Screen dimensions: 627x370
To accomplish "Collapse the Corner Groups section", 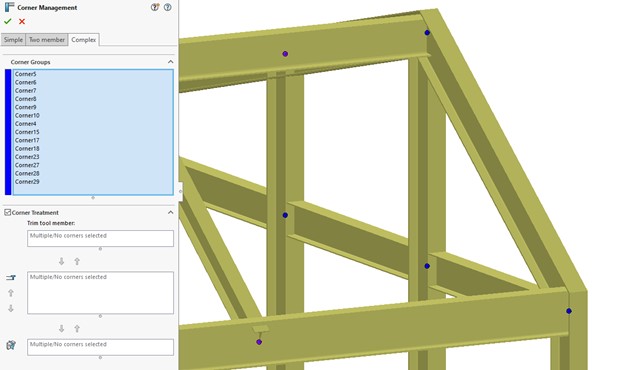I will pyautogui.click(x=170, y=62).
